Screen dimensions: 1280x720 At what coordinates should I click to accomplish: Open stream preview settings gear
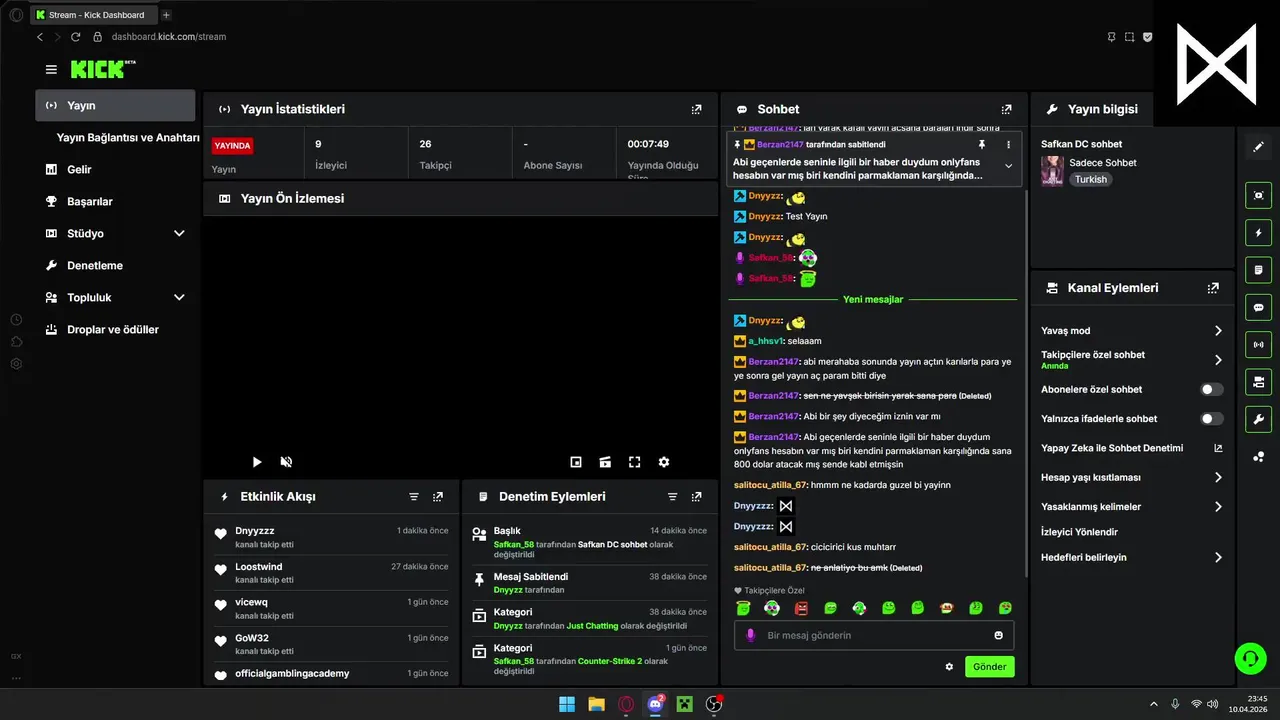click(663, 462)
